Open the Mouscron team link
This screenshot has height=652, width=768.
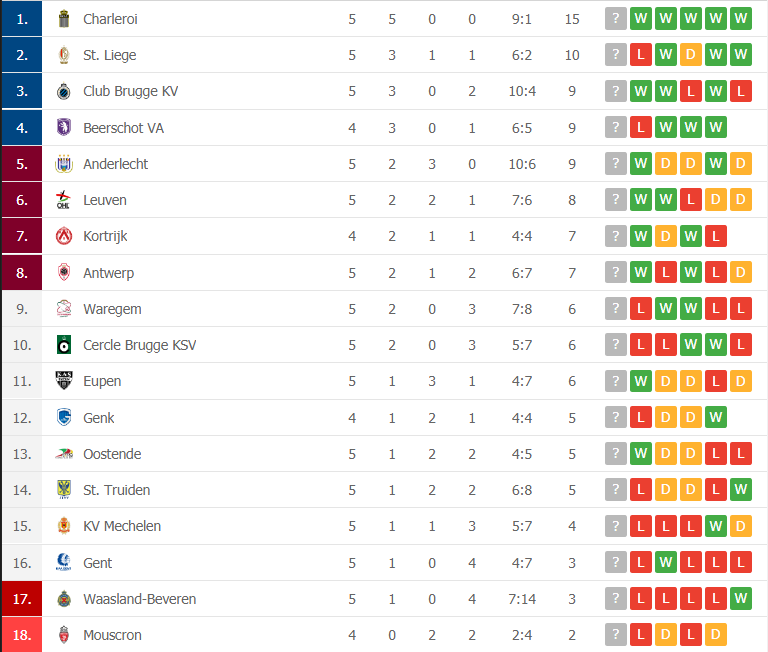point(112,635)
